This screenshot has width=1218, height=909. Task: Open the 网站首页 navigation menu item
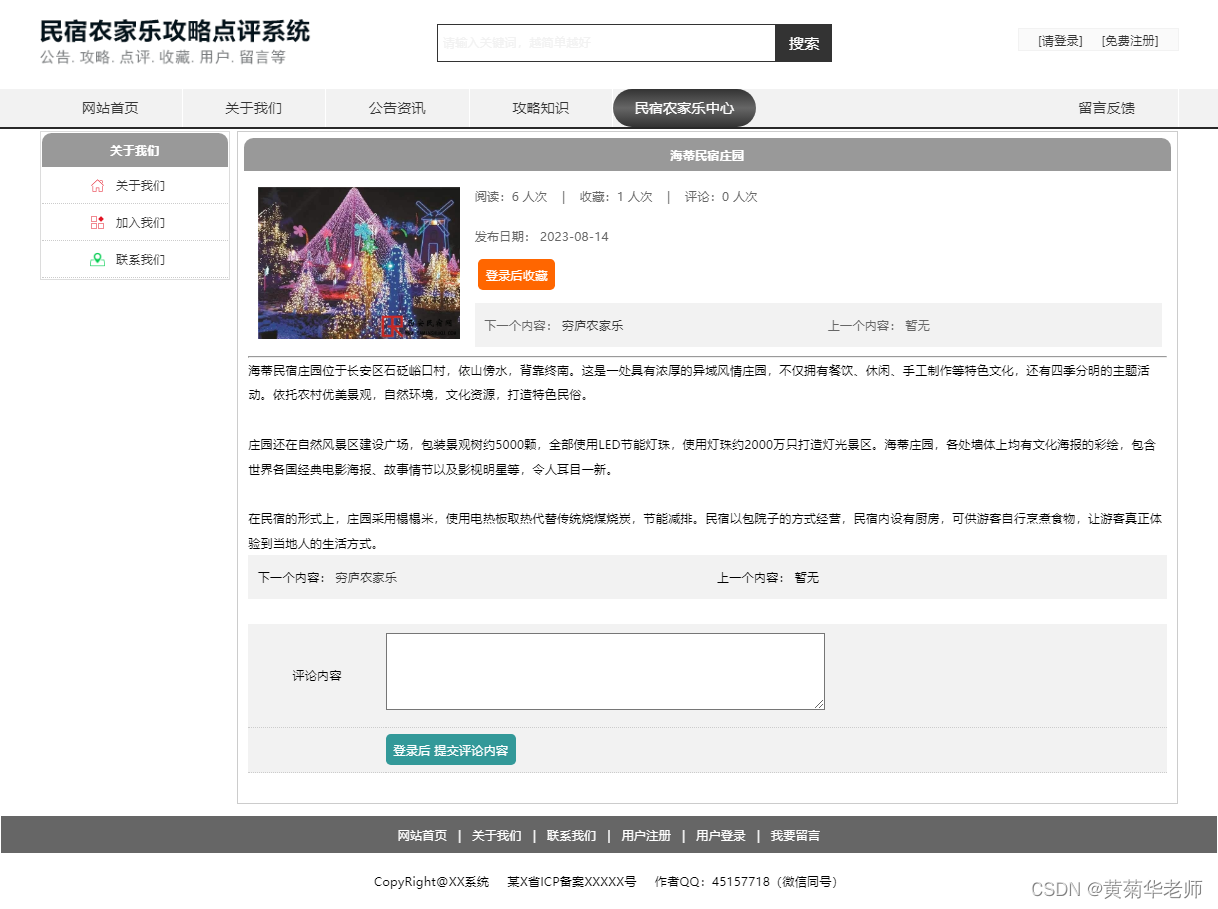click(109, 108)
